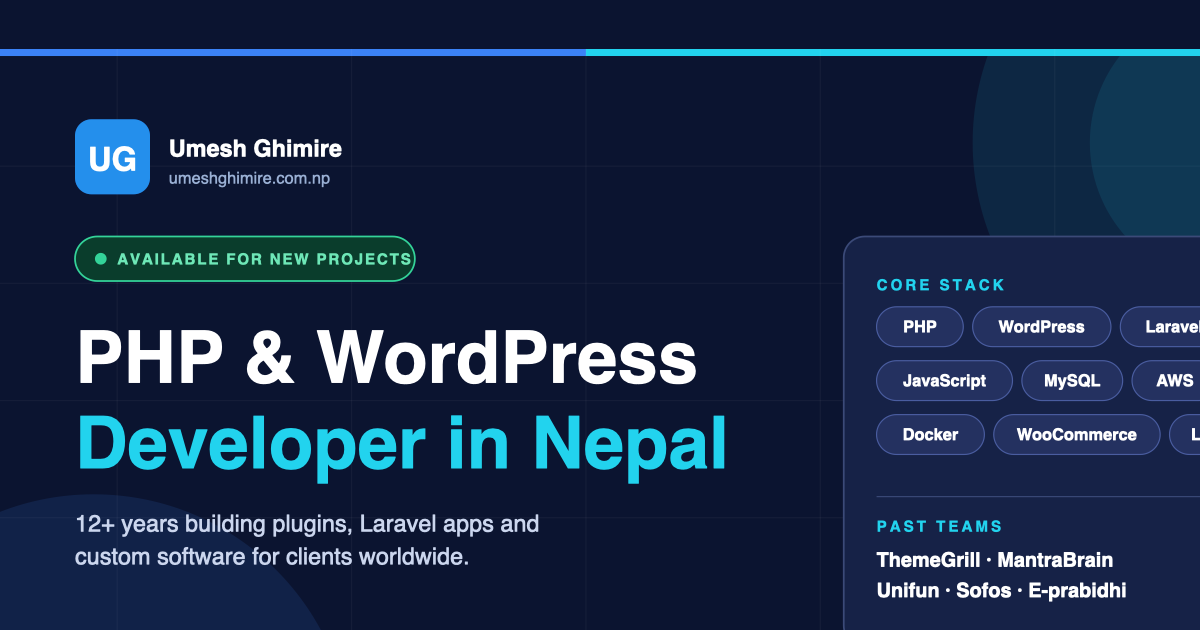This screenshot has height=630, width=1200.
Task: Click the MantraBrain team name
Action: click(1055, 560)
